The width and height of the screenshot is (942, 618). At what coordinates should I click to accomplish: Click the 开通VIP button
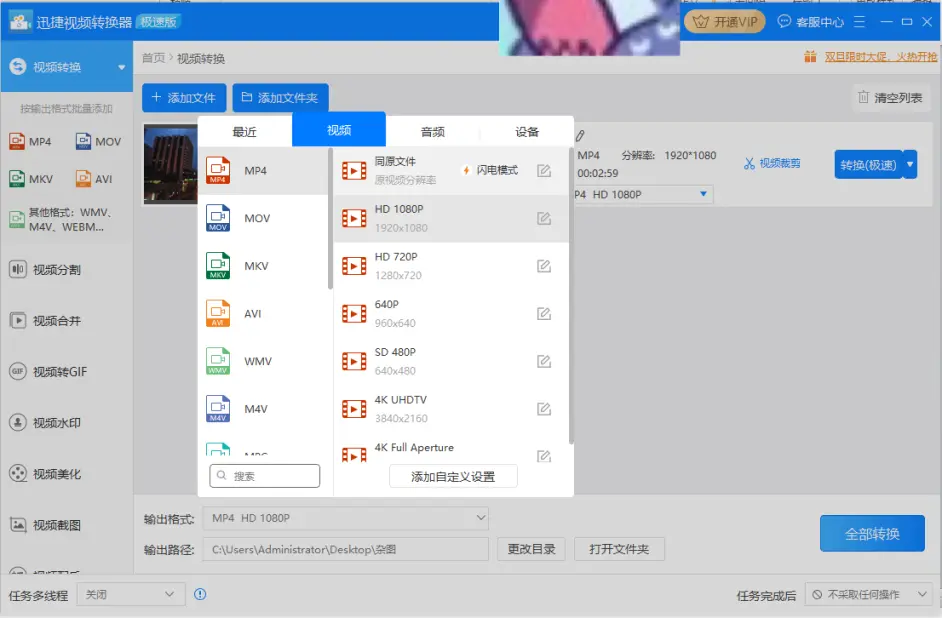click(x=725, y=22)
